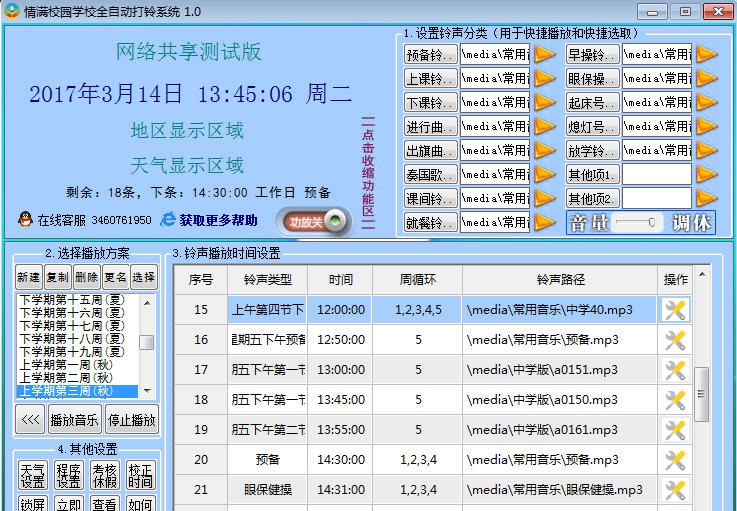The width and height of the screenshot is (737, 511).
Task: Play the 上课铃 ringtone preview
Action: tap(544, 79)
